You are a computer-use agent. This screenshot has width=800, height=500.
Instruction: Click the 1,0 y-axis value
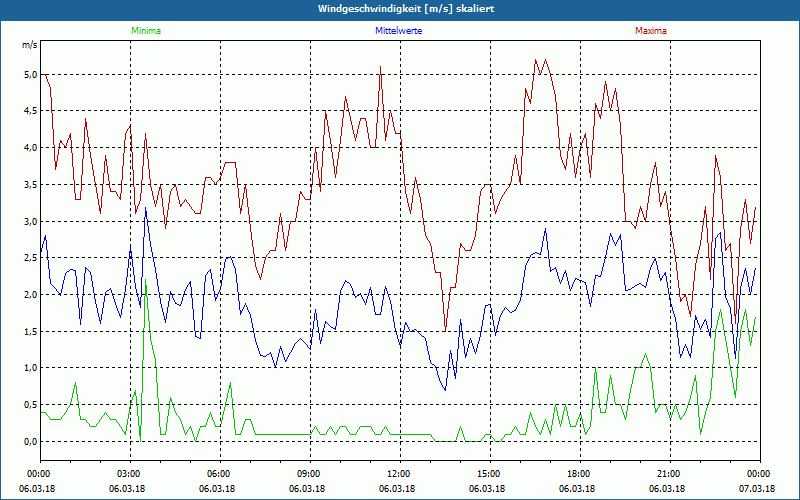[x=31, y=368]
